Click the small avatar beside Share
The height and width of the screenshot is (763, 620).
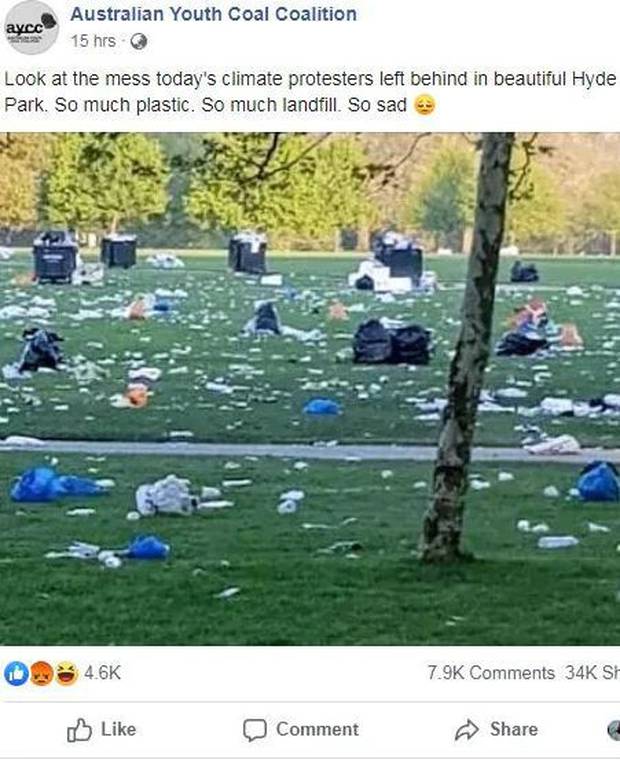[x=614, y=730]
